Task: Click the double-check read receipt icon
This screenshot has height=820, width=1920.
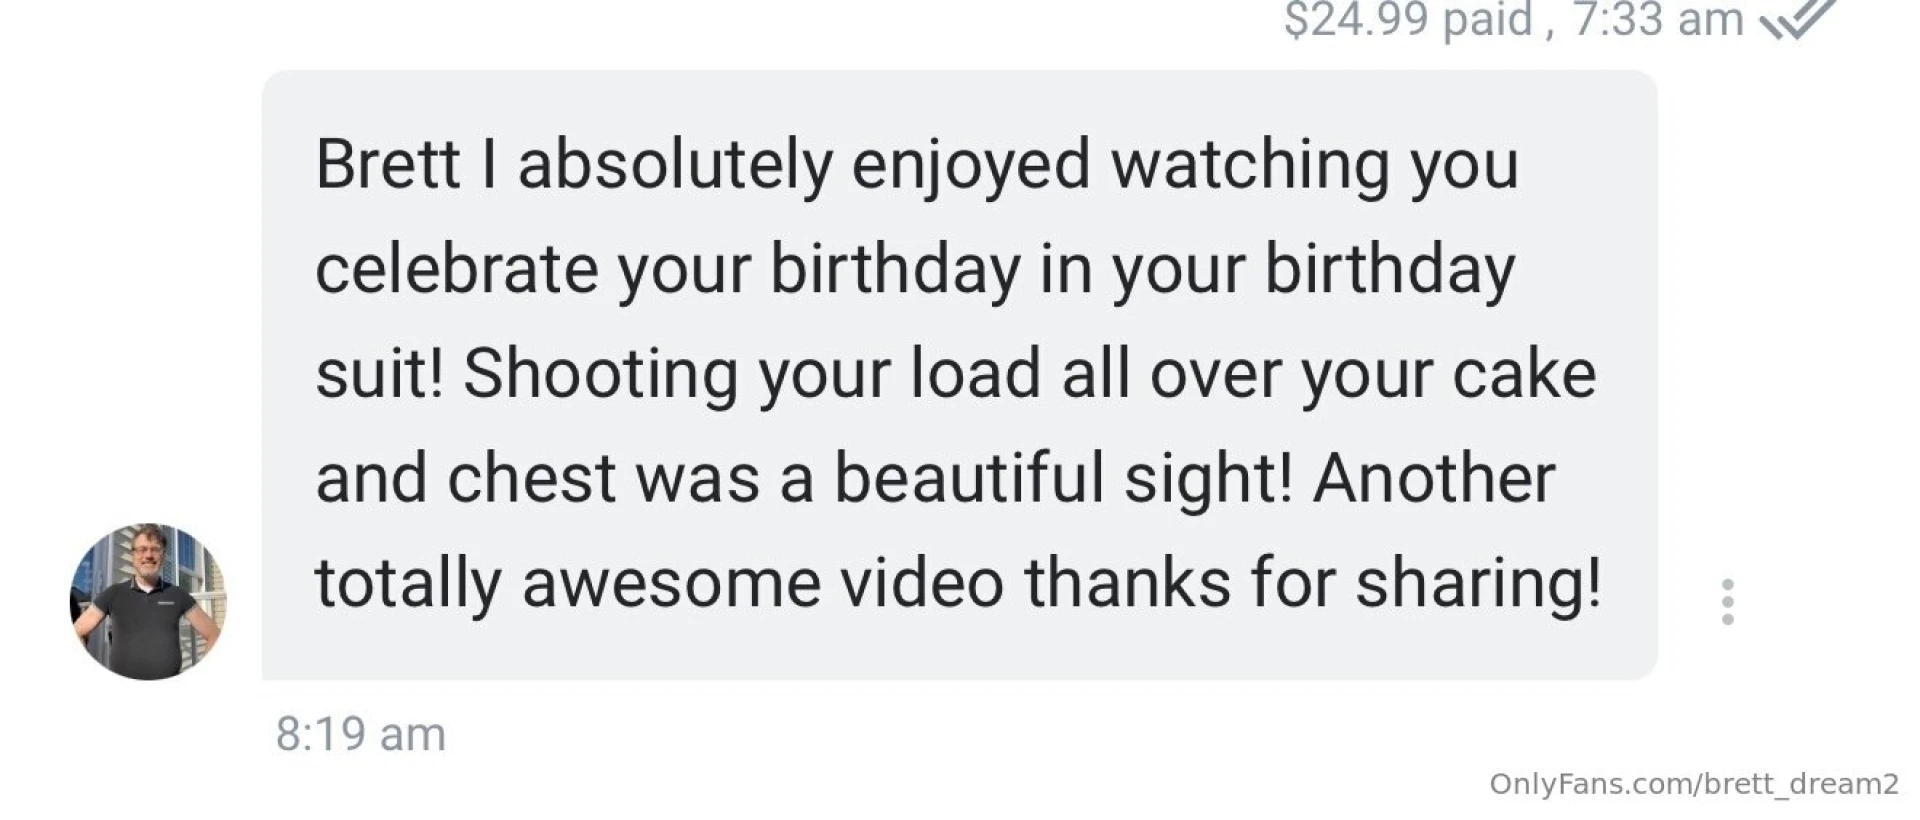Action: 1797,18
